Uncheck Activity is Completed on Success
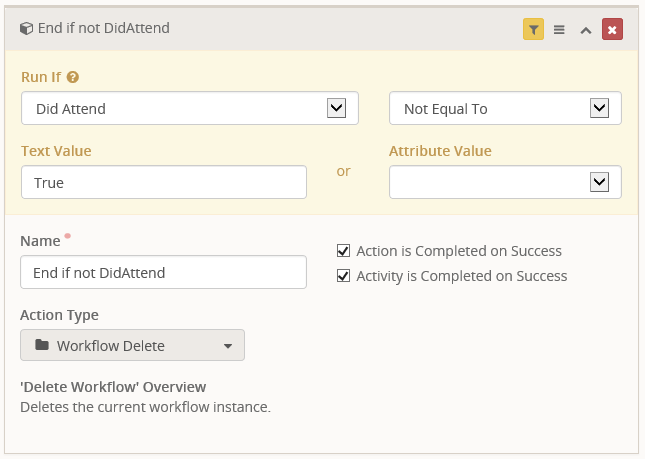Screen dimensions: 645x459 pos(343,276)
